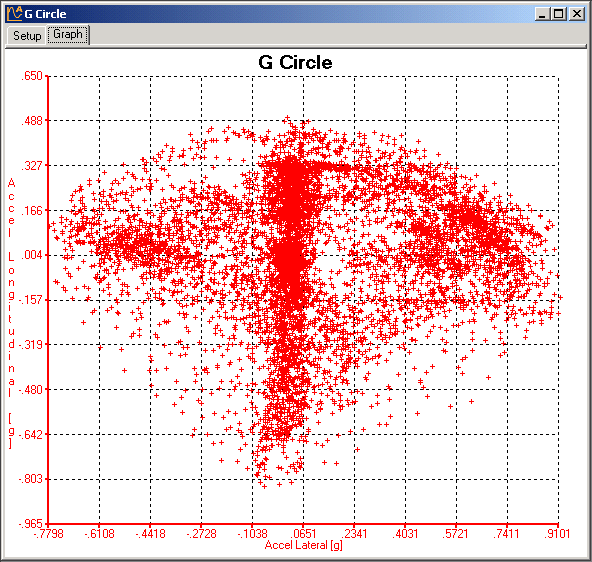Click the -.965 Y-axis value

(x=31, y=524)
